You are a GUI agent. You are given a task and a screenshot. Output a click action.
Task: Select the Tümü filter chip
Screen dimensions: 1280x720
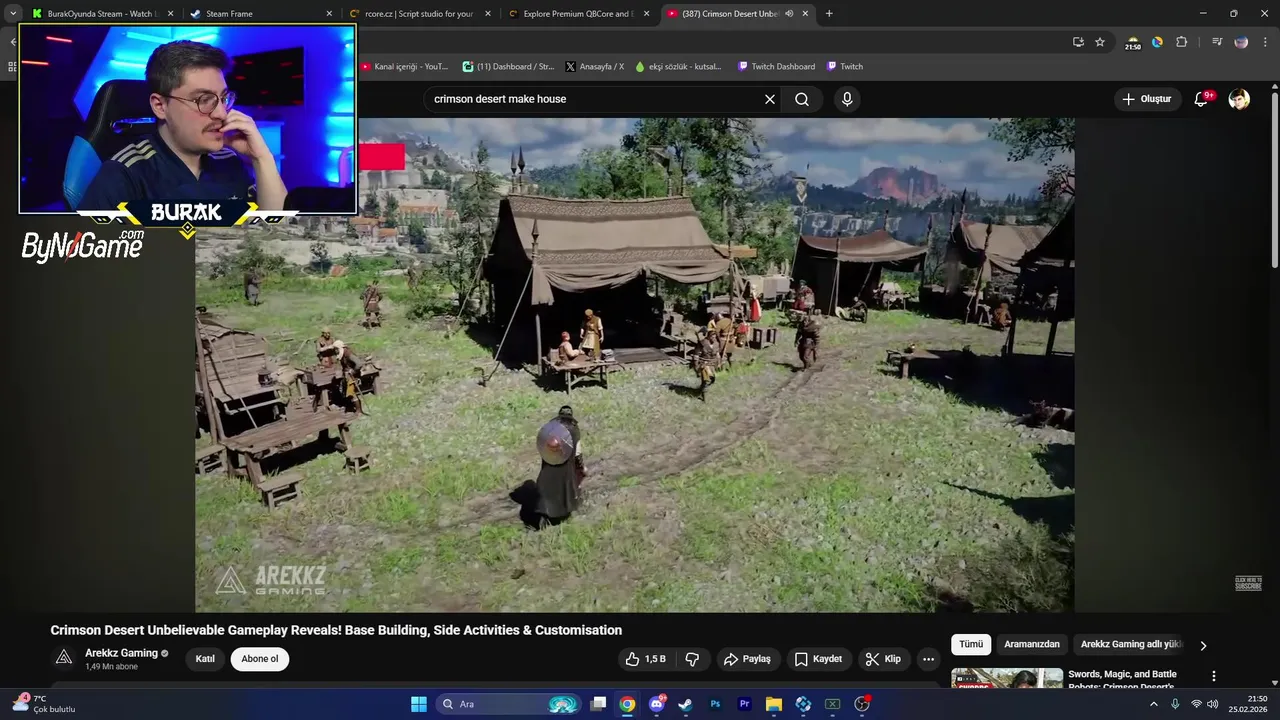(x=971, y=645)
